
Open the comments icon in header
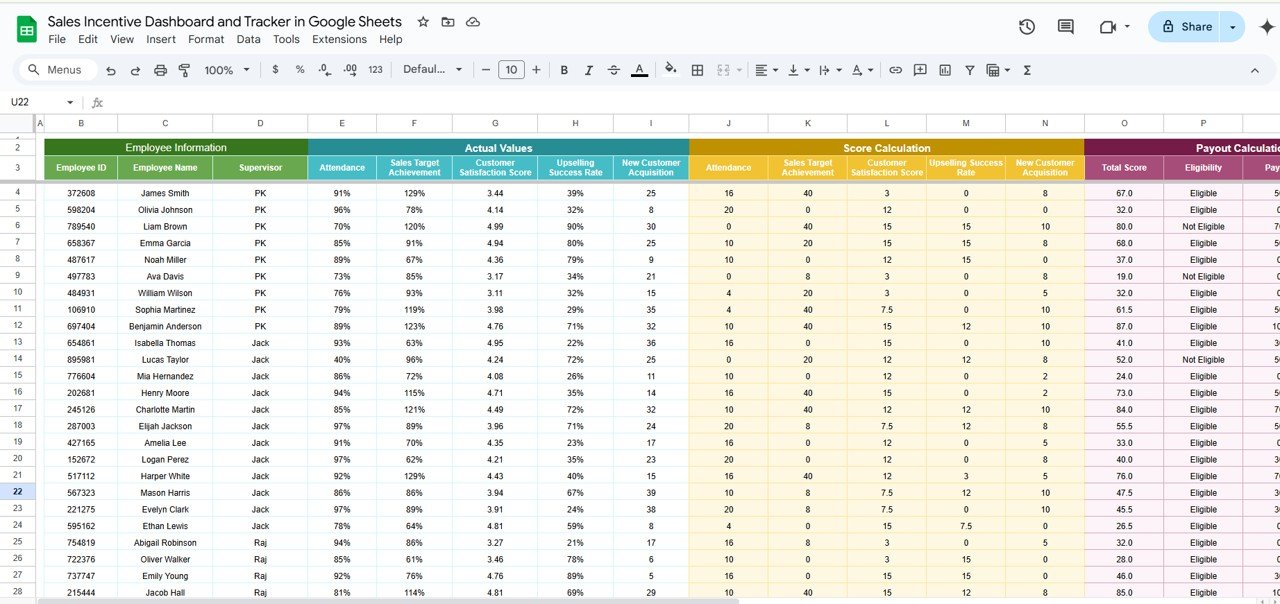point(1066,27)
